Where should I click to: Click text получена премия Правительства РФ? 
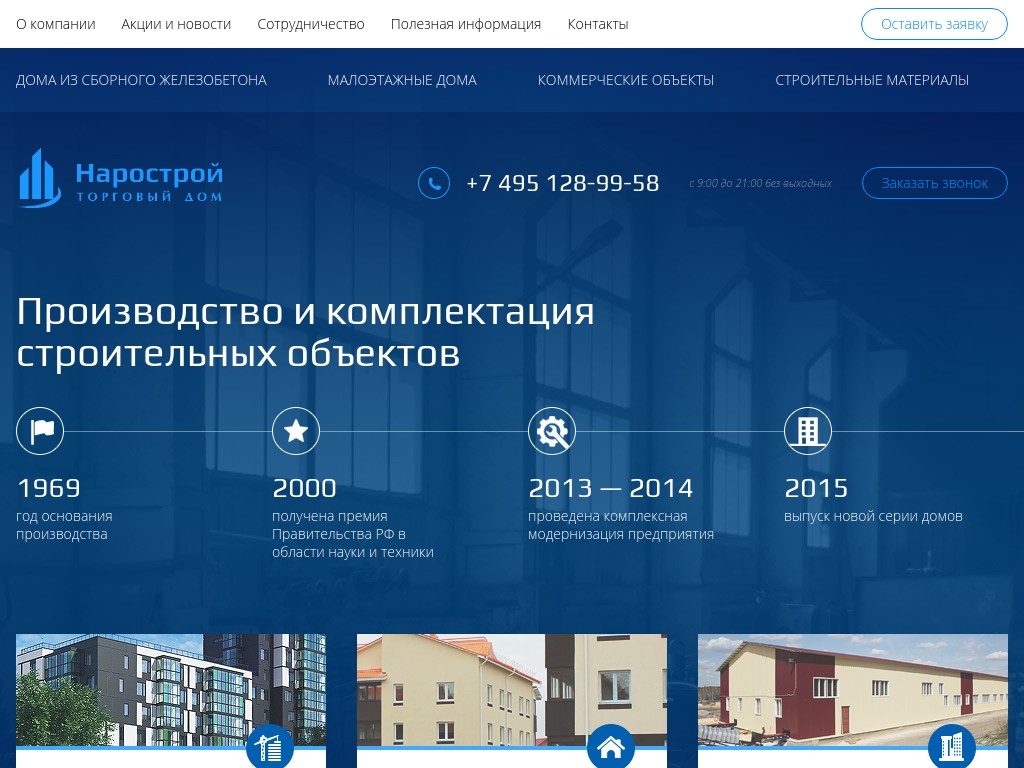point(353,534)
